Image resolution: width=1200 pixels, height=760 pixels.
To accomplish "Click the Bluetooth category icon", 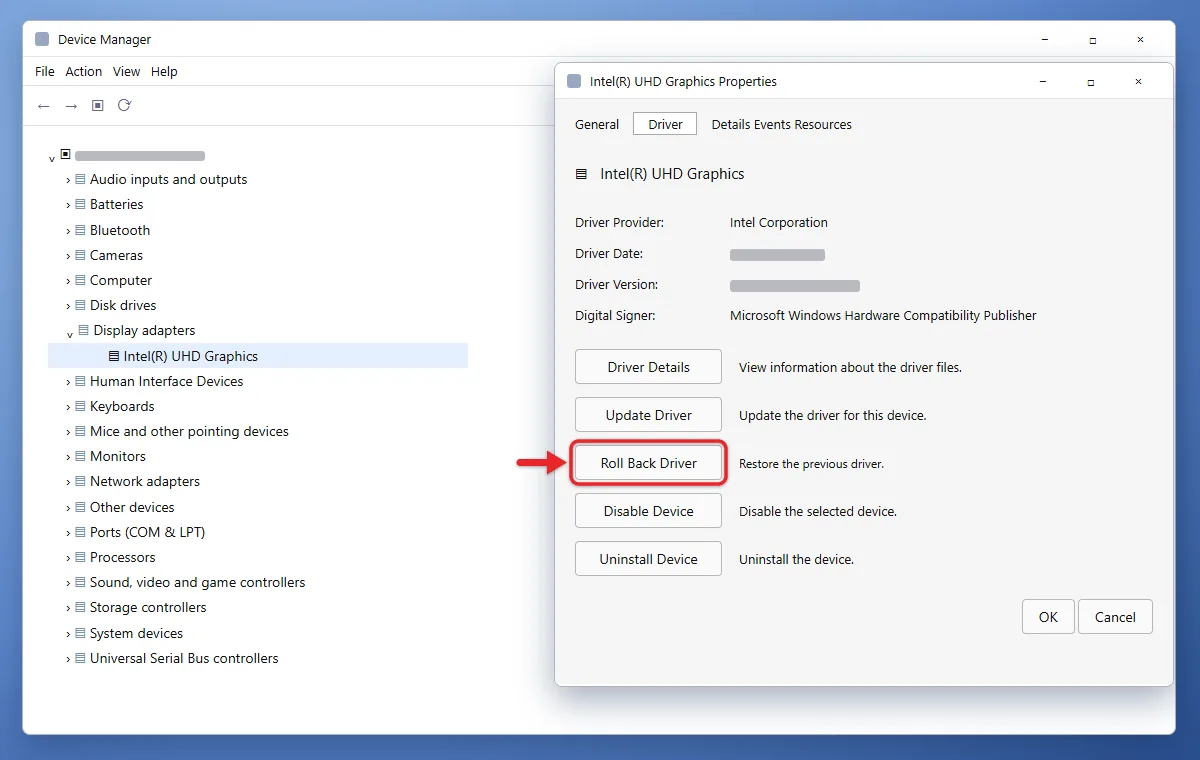I will click(x=80, y=230).
